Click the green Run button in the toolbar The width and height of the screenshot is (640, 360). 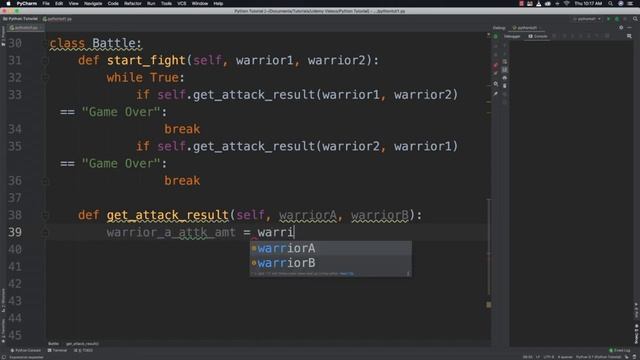[x=609, y=19]
